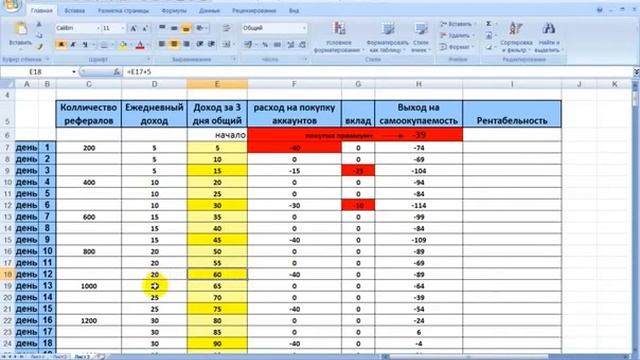This screenshot has width=640, height=360.
Task: Click in the formula bar showing =E17+5
Action: (378, 72)
